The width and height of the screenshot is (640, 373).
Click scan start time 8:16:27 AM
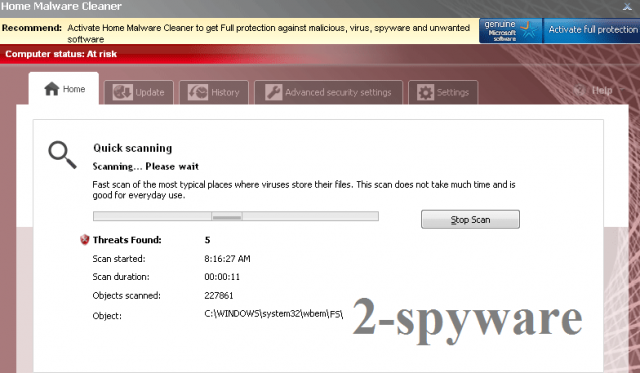(227, 259)
